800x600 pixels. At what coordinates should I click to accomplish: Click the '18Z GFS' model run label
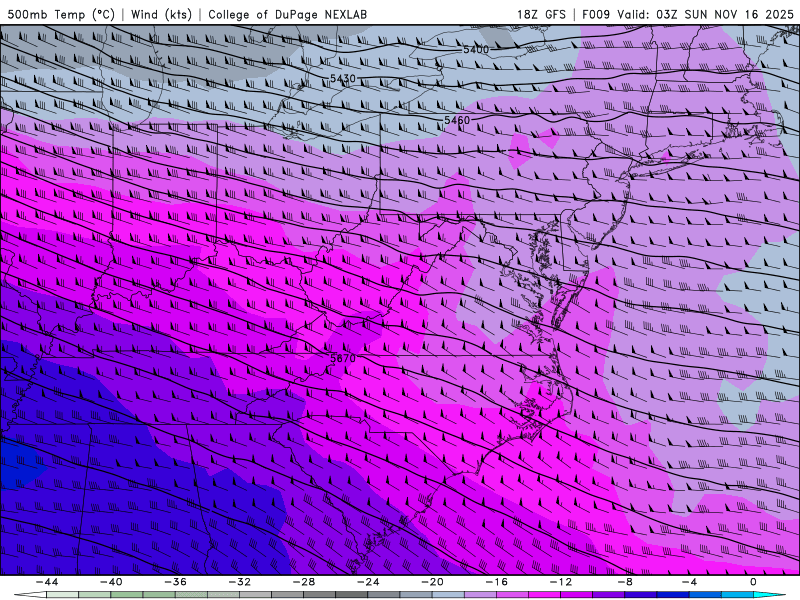pyautogui.click(x=541, y=14)
